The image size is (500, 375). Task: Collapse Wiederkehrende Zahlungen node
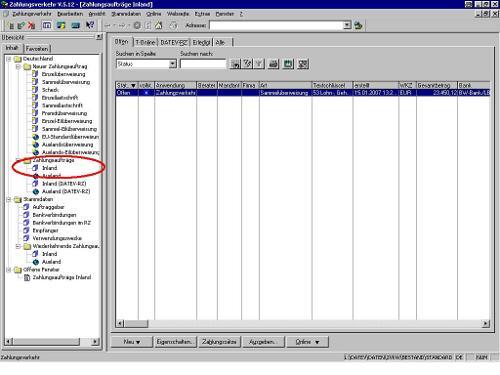[18, 246]
